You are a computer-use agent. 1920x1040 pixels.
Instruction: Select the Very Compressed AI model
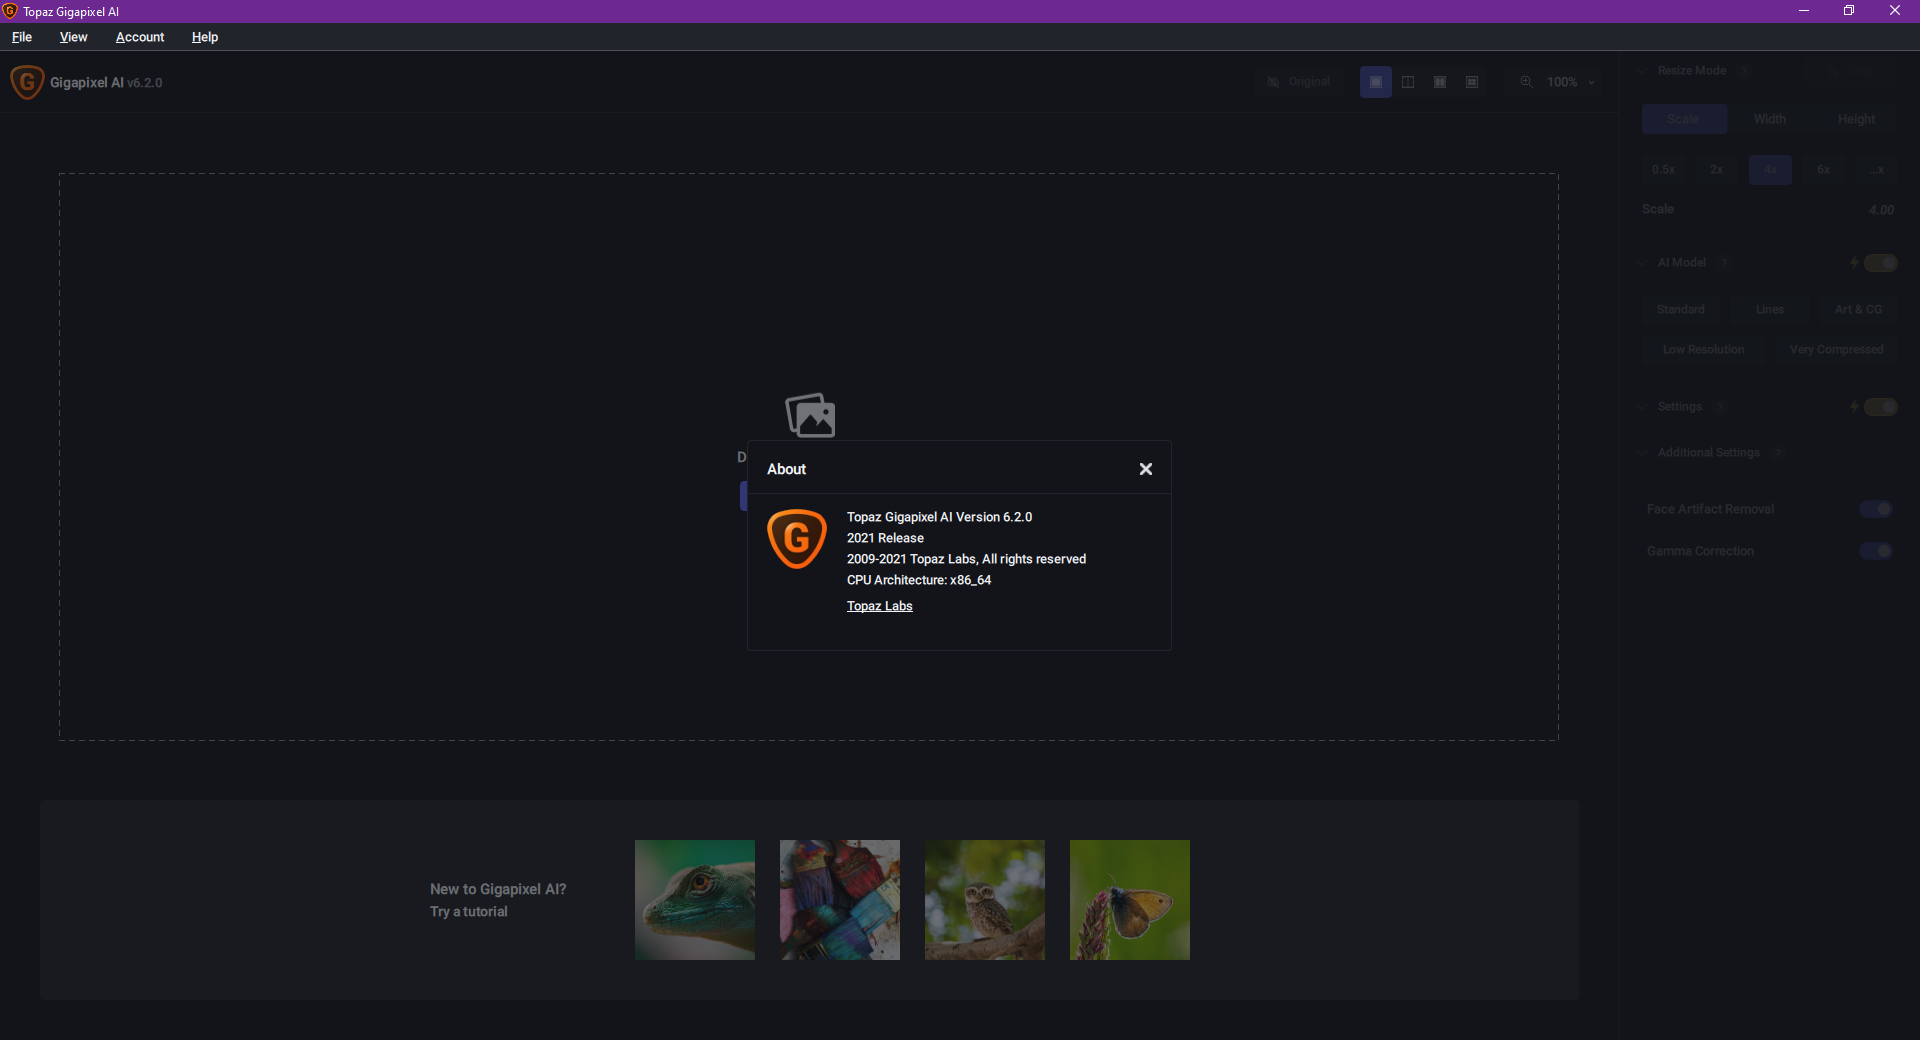(x=1837, y=350)
